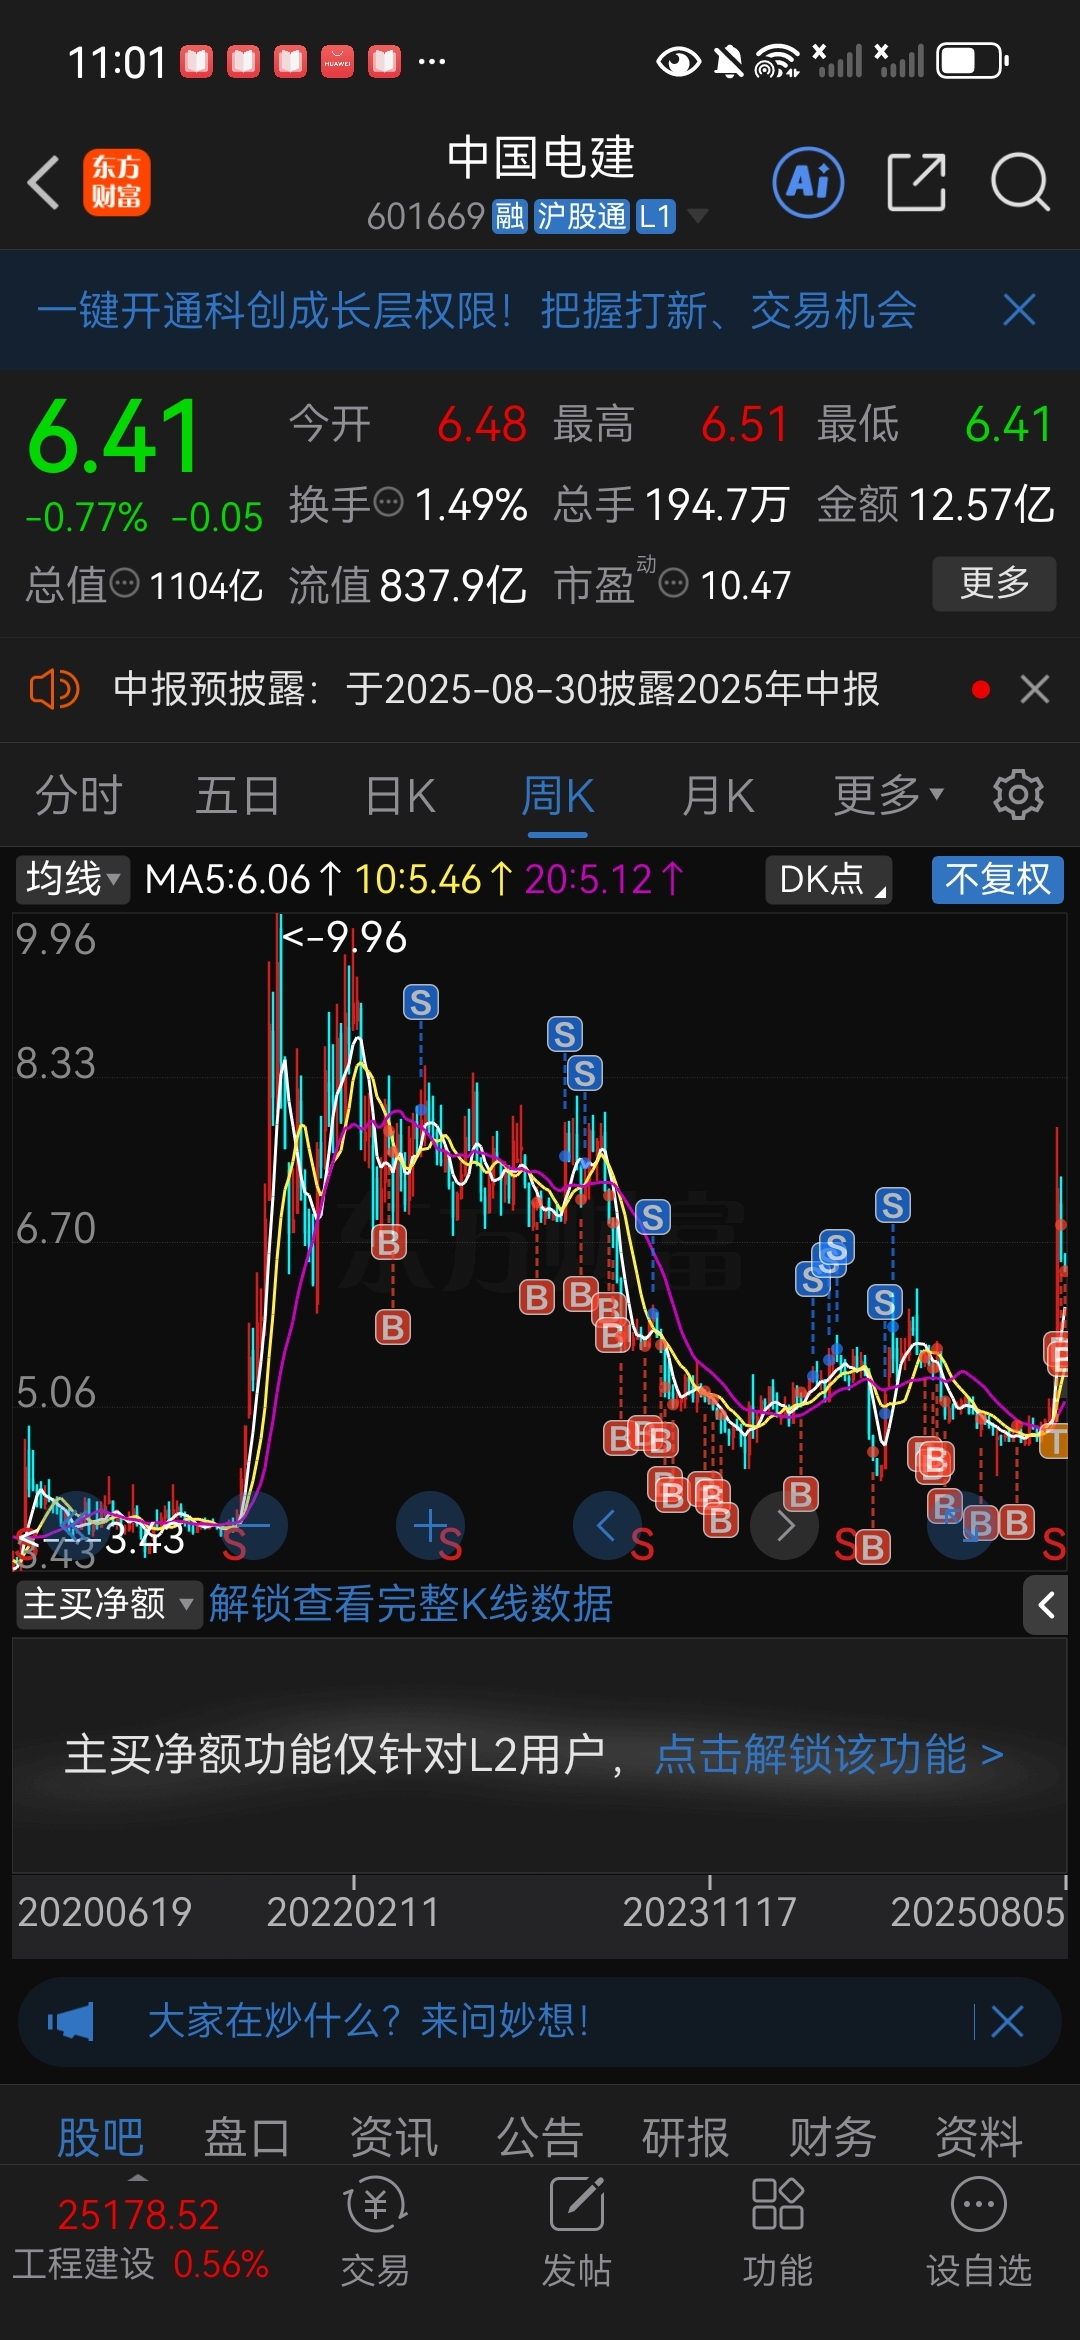1080x2340 pixels.
Task: Tap the 沪股通 badge
Action: (x=581, y=216)
